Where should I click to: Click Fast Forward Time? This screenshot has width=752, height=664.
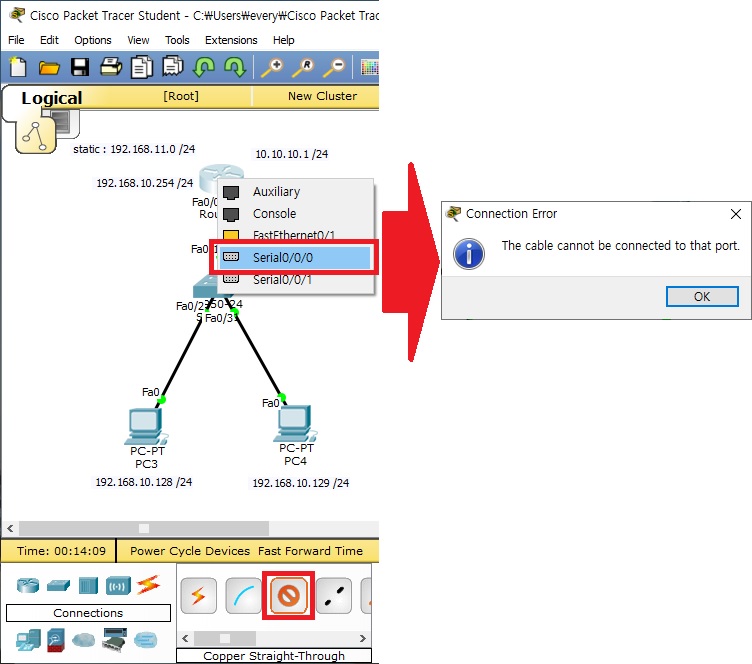pyautogui.click(x=310, y=551)
